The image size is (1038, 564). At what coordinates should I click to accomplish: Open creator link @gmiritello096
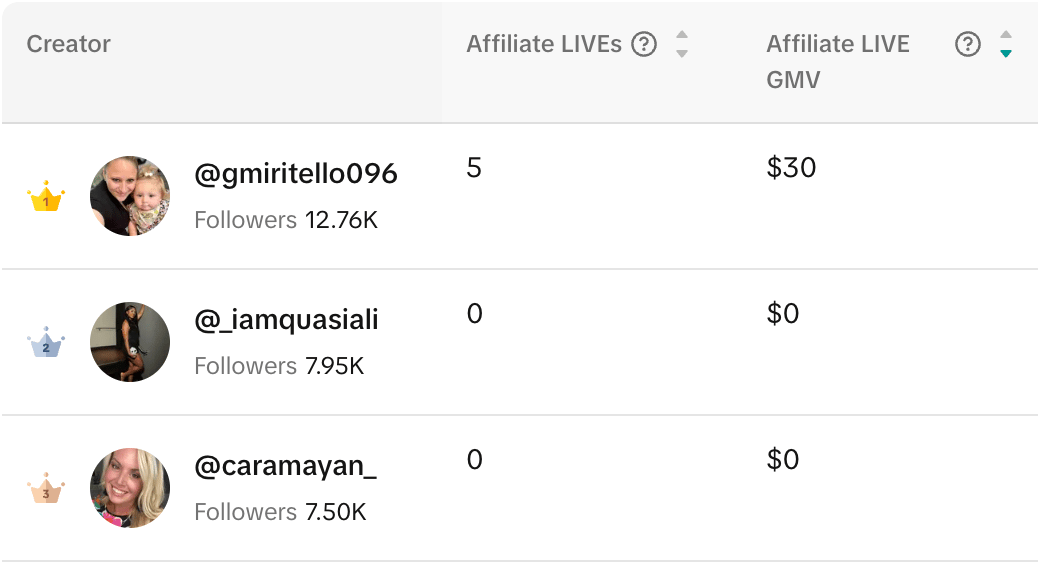point(296,173)
